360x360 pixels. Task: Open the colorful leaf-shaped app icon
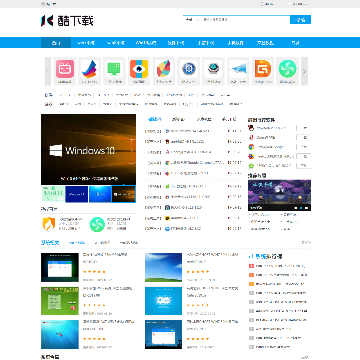click(x=164, y=69)
